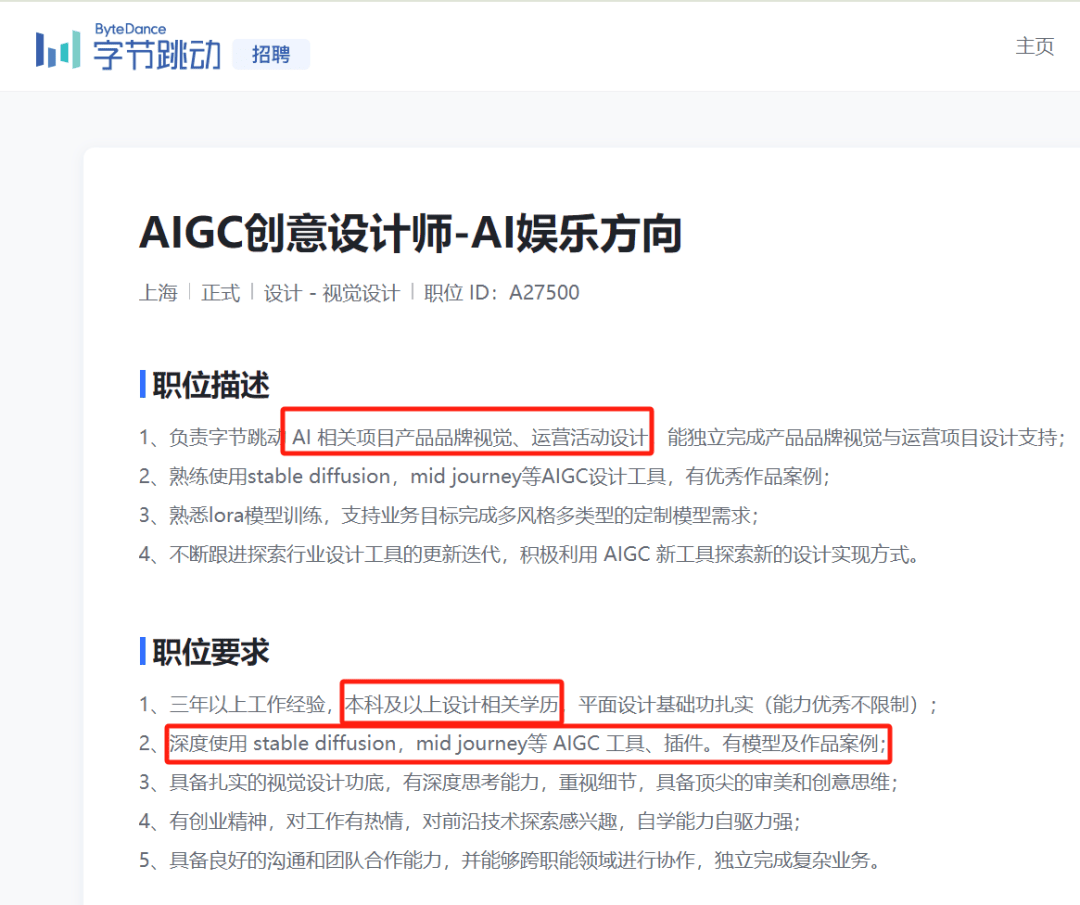Select the 招聘 badge next to the logo
Screen dimensions: 1080x905
coord(270,55)
